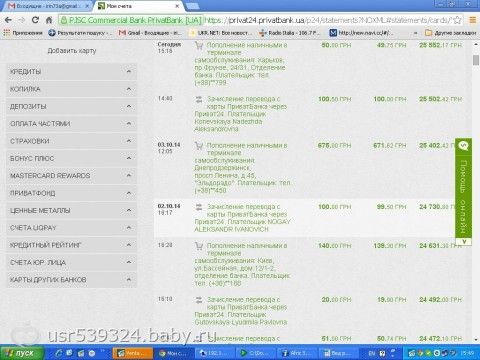Click the bookmark star in the address bar

point(458,20)
